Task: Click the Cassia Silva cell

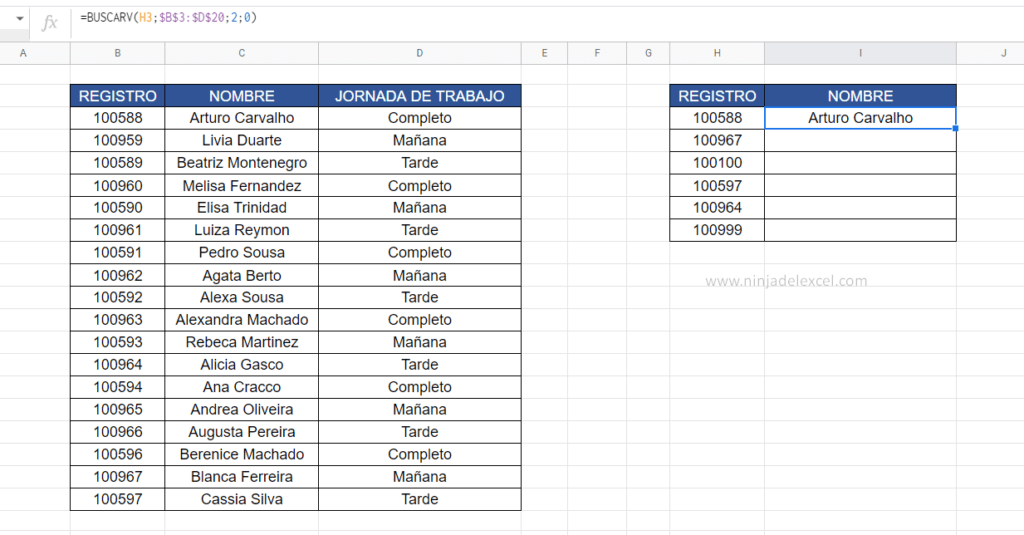Action: pos(241,499)
